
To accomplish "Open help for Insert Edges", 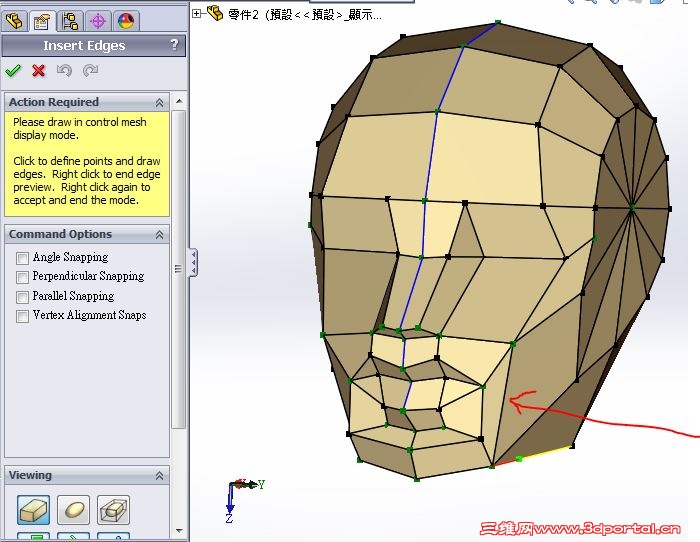I will (174, 45).
